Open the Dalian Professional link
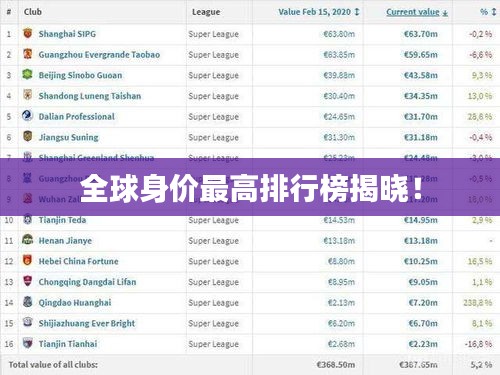This screenshot has height=375, width=500. (77, 117)
